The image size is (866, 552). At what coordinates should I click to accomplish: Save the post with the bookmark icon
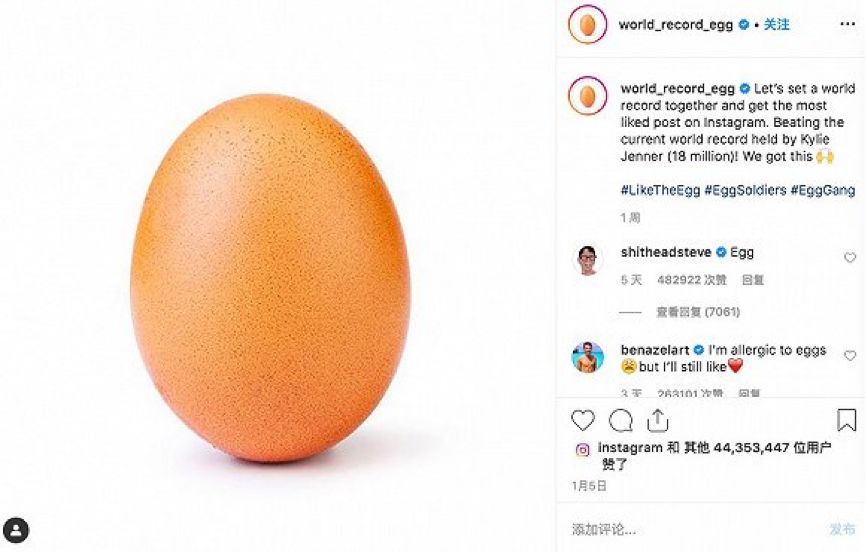pyautogui.click(x=846, y=420)
